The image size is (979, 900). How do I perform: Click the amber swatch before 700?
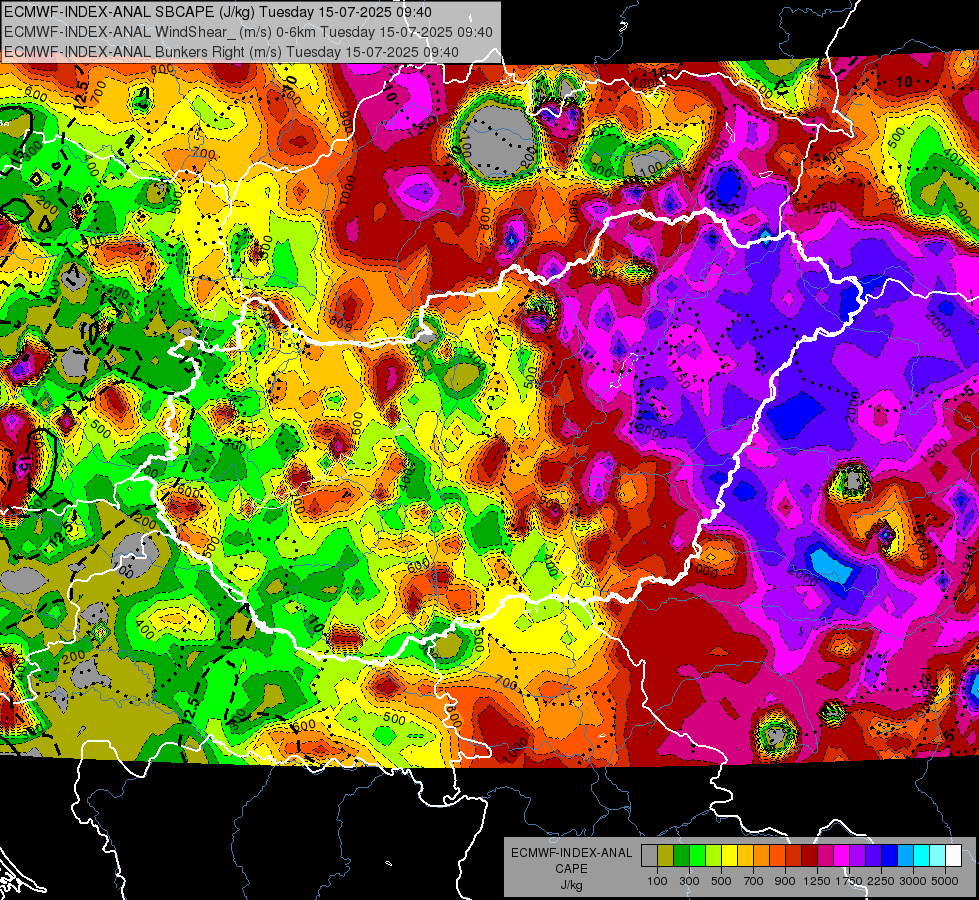coord(745,856)
